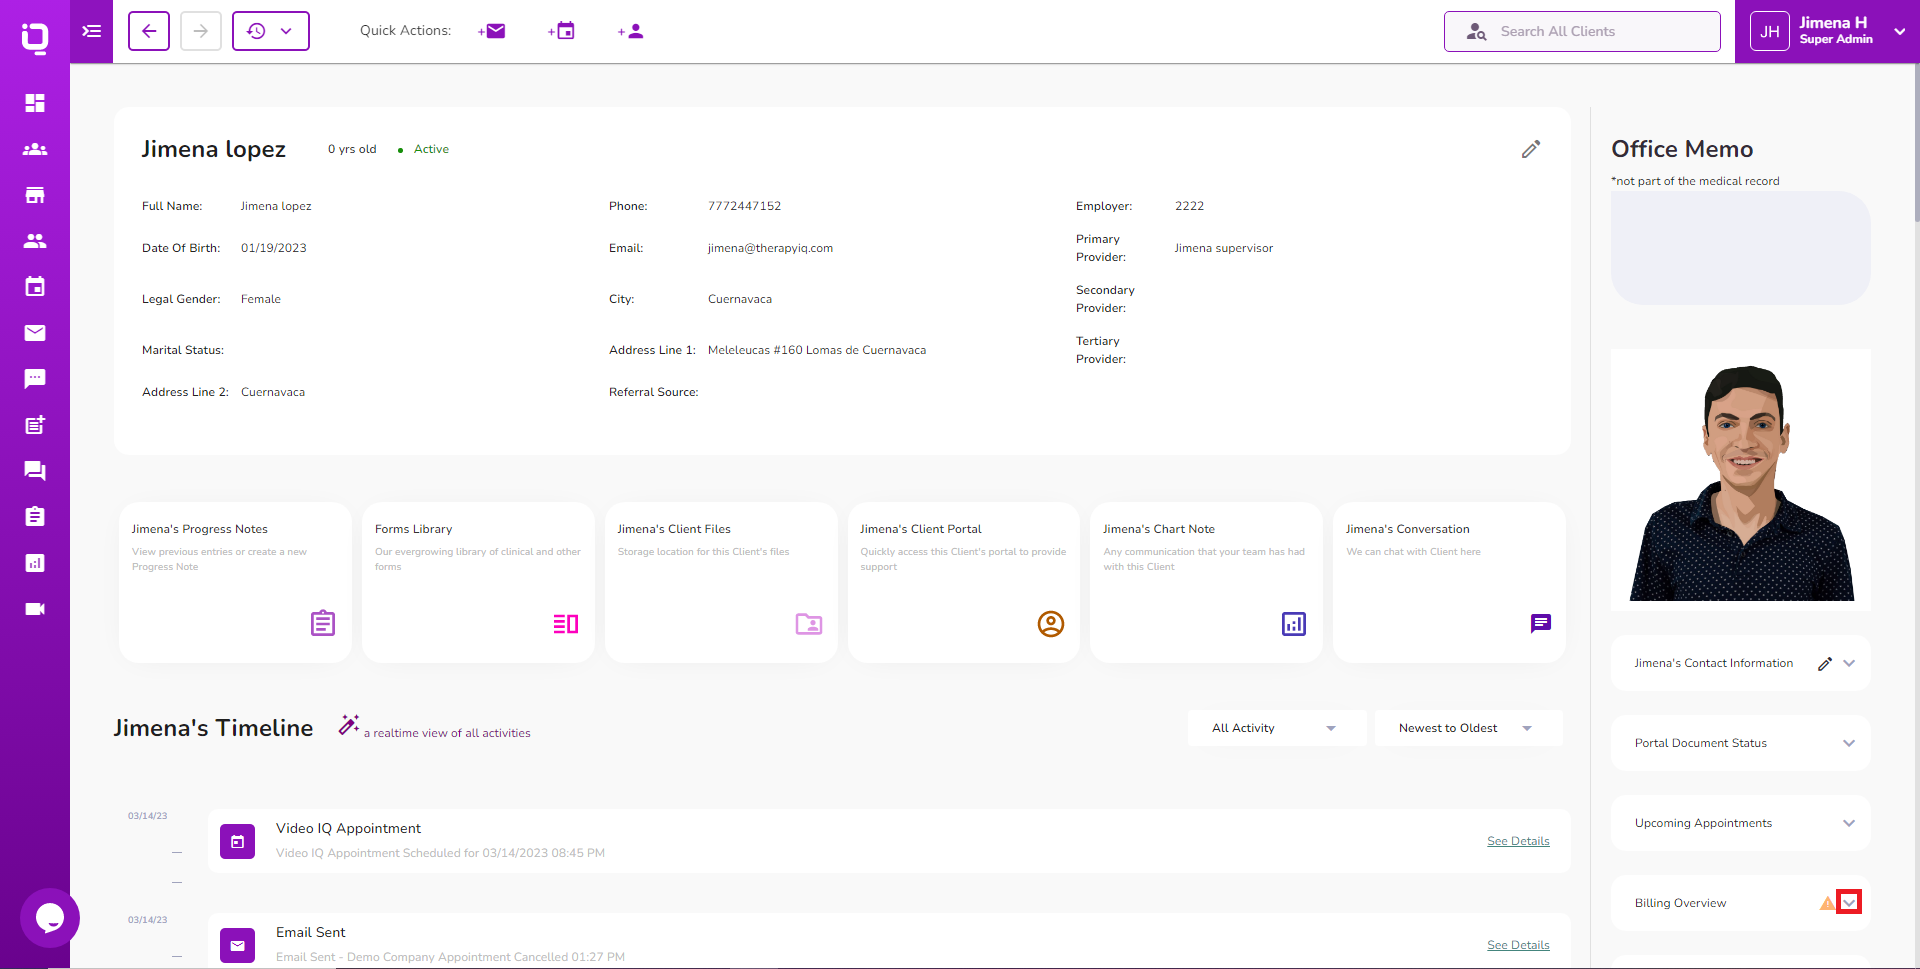Collapse the sidebar using the hamburger icon
The height and width of the screenshot is (969, 1920).
(x=91, y=31)
